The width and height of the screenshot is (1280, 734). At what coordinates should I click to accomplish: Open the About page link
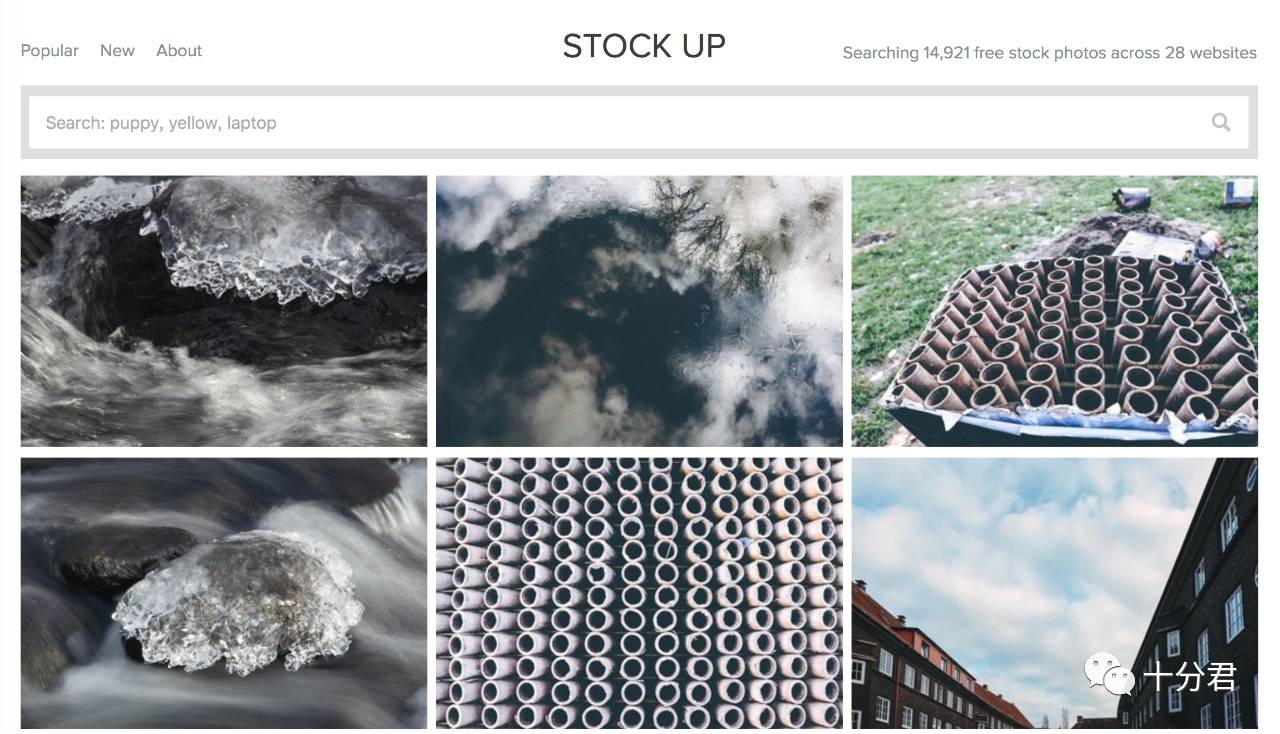[179, 50]
